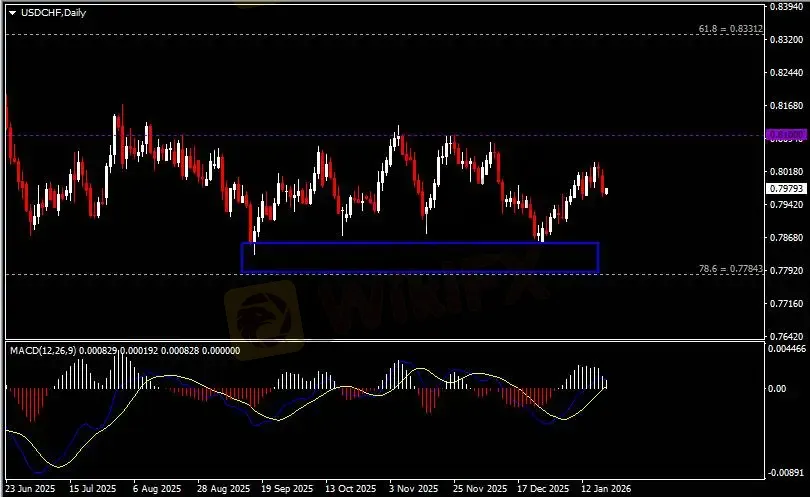Click the 0.77920 price axis value
Screen dimensions: 810x497
(x=786, y=270)
